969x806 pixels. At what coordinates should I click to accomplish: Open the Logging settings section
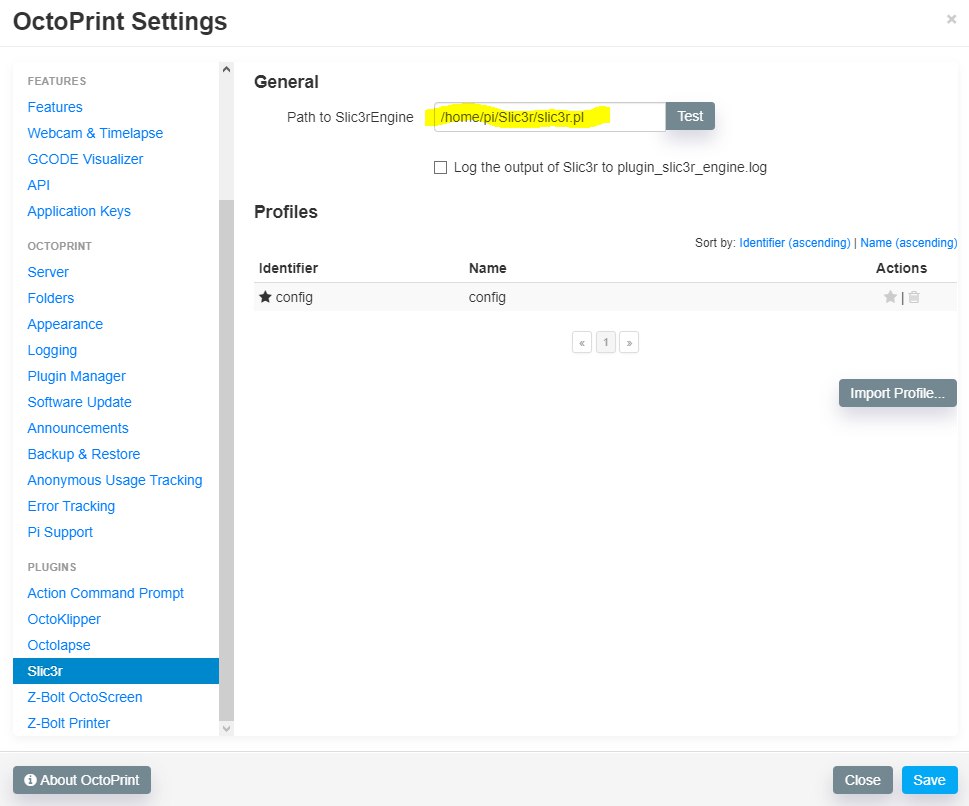pos(52,350)
